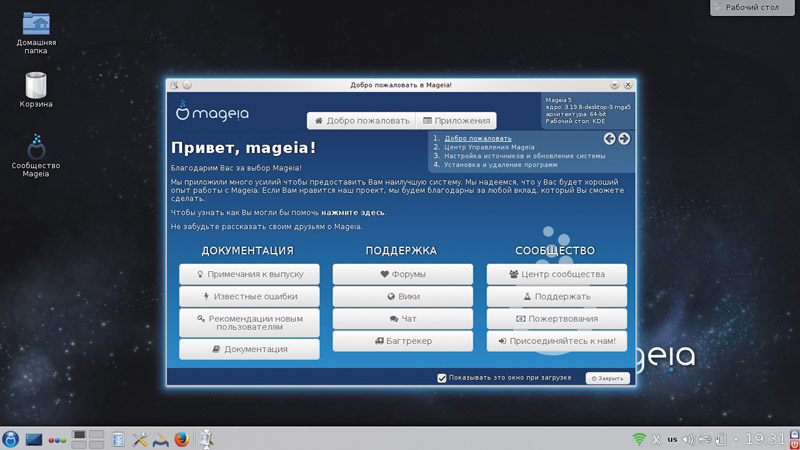Screen dimensions: 800x450
Task: Click the 'нажмите здесь' link
Action: point(353,212)
